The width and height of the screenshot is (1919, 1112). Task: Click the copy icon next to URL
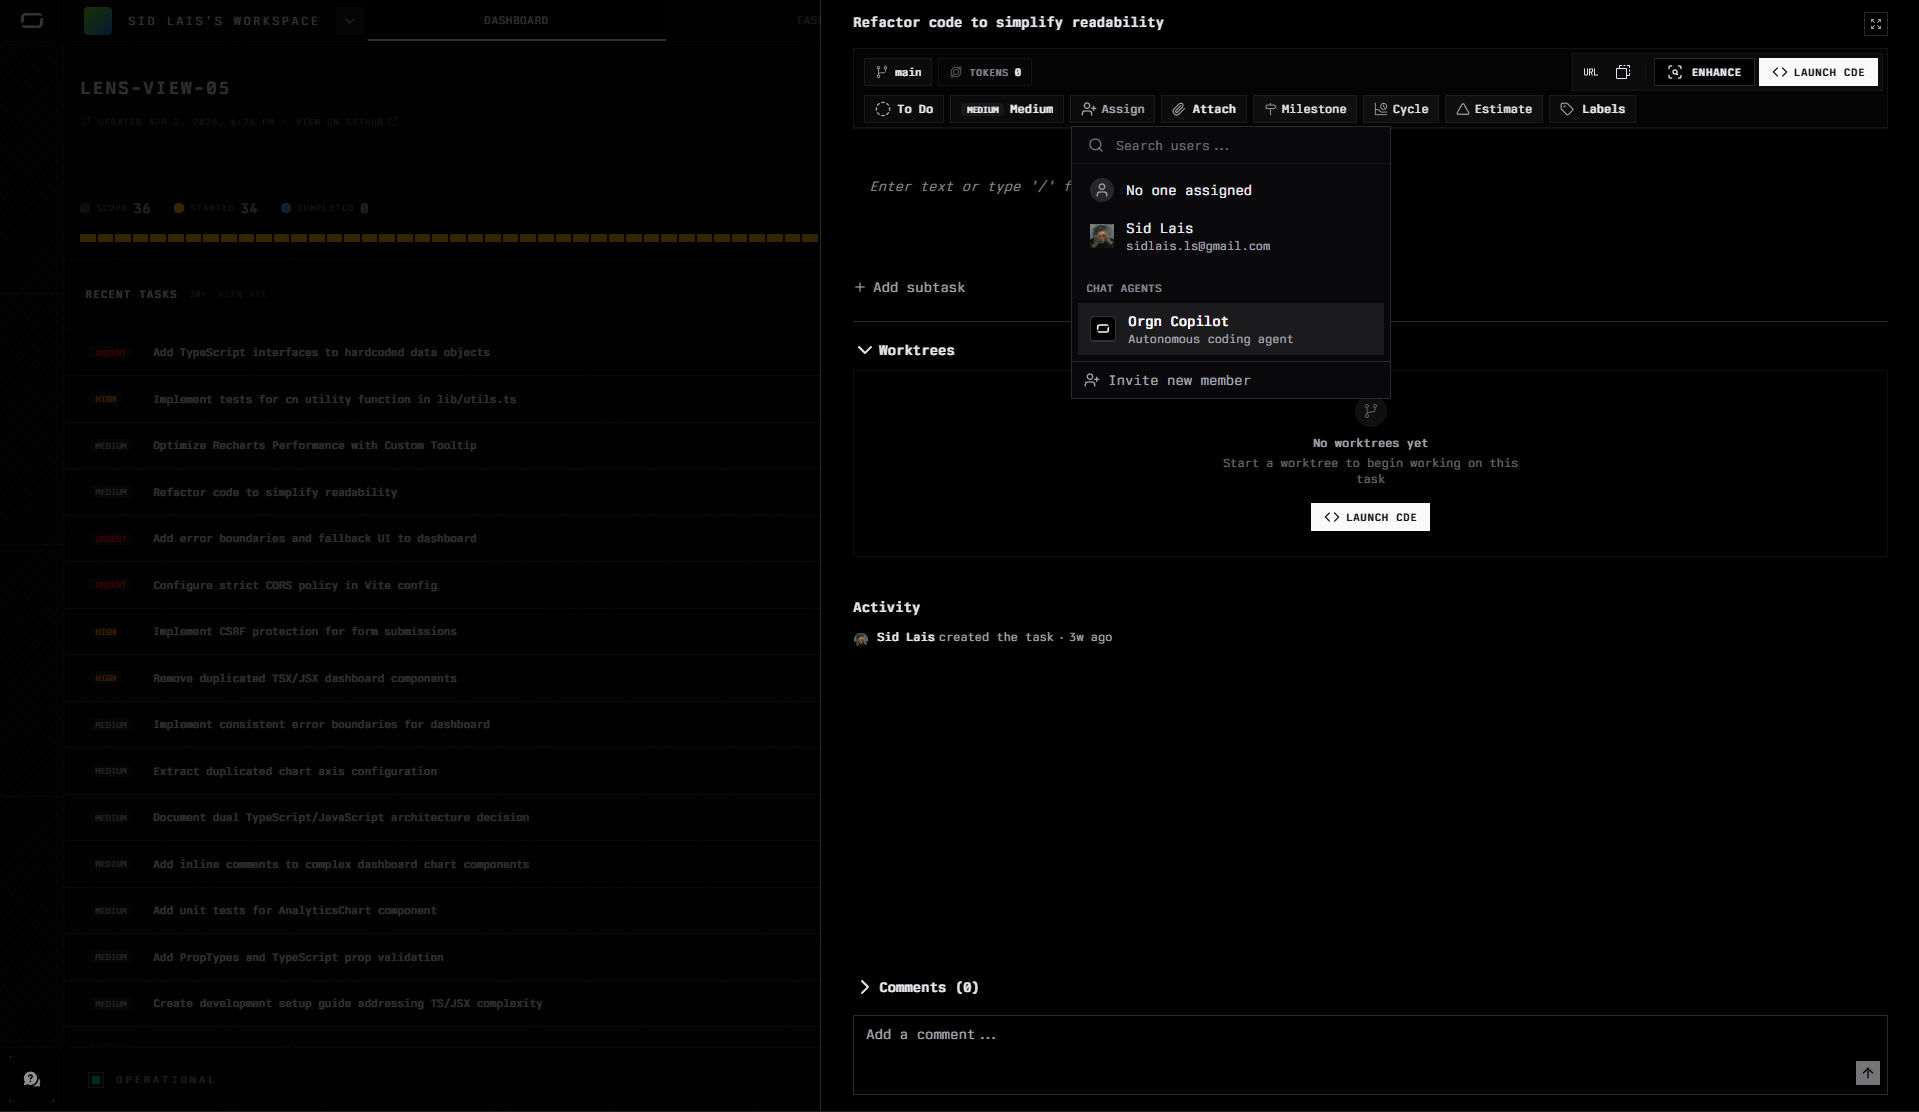[1623, 72]
